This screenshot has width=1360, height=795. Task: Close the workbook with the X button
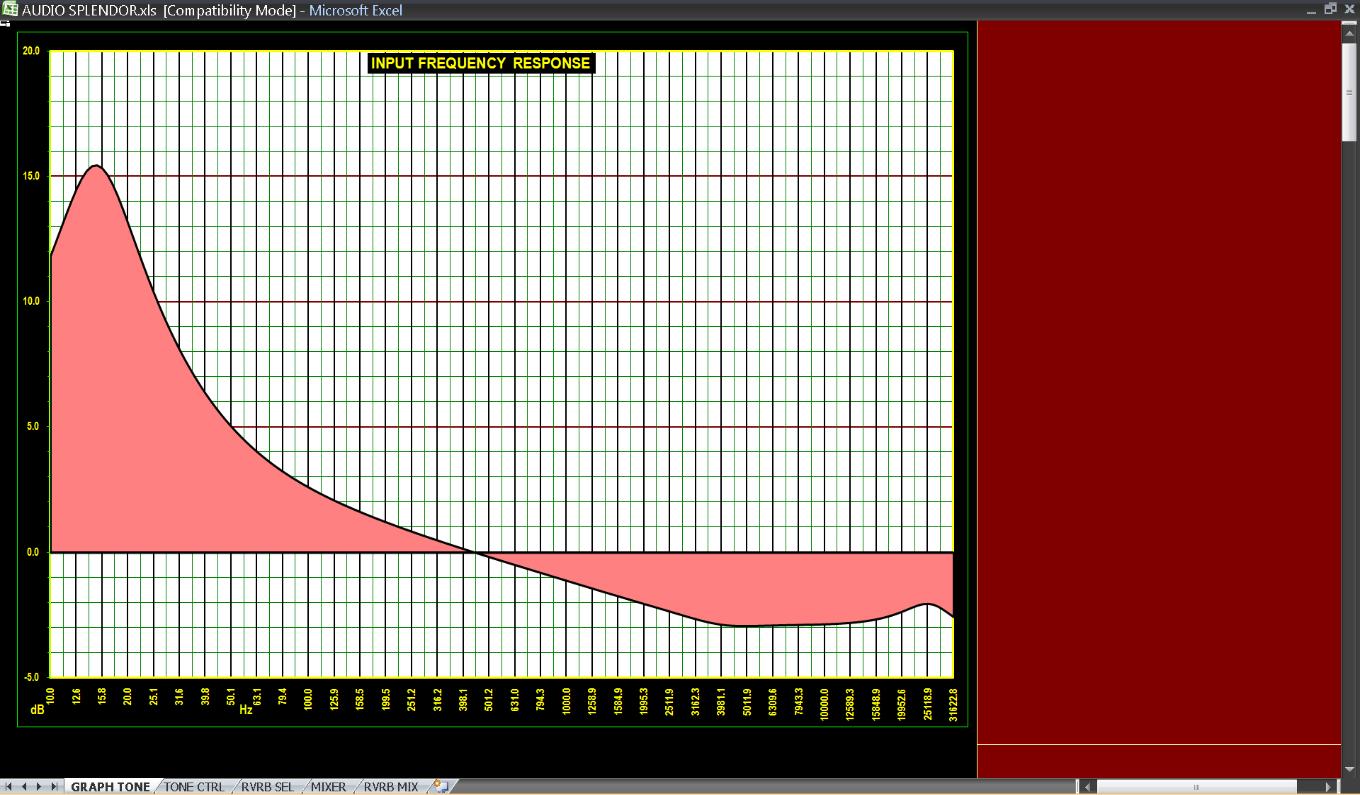point(1349,9)
